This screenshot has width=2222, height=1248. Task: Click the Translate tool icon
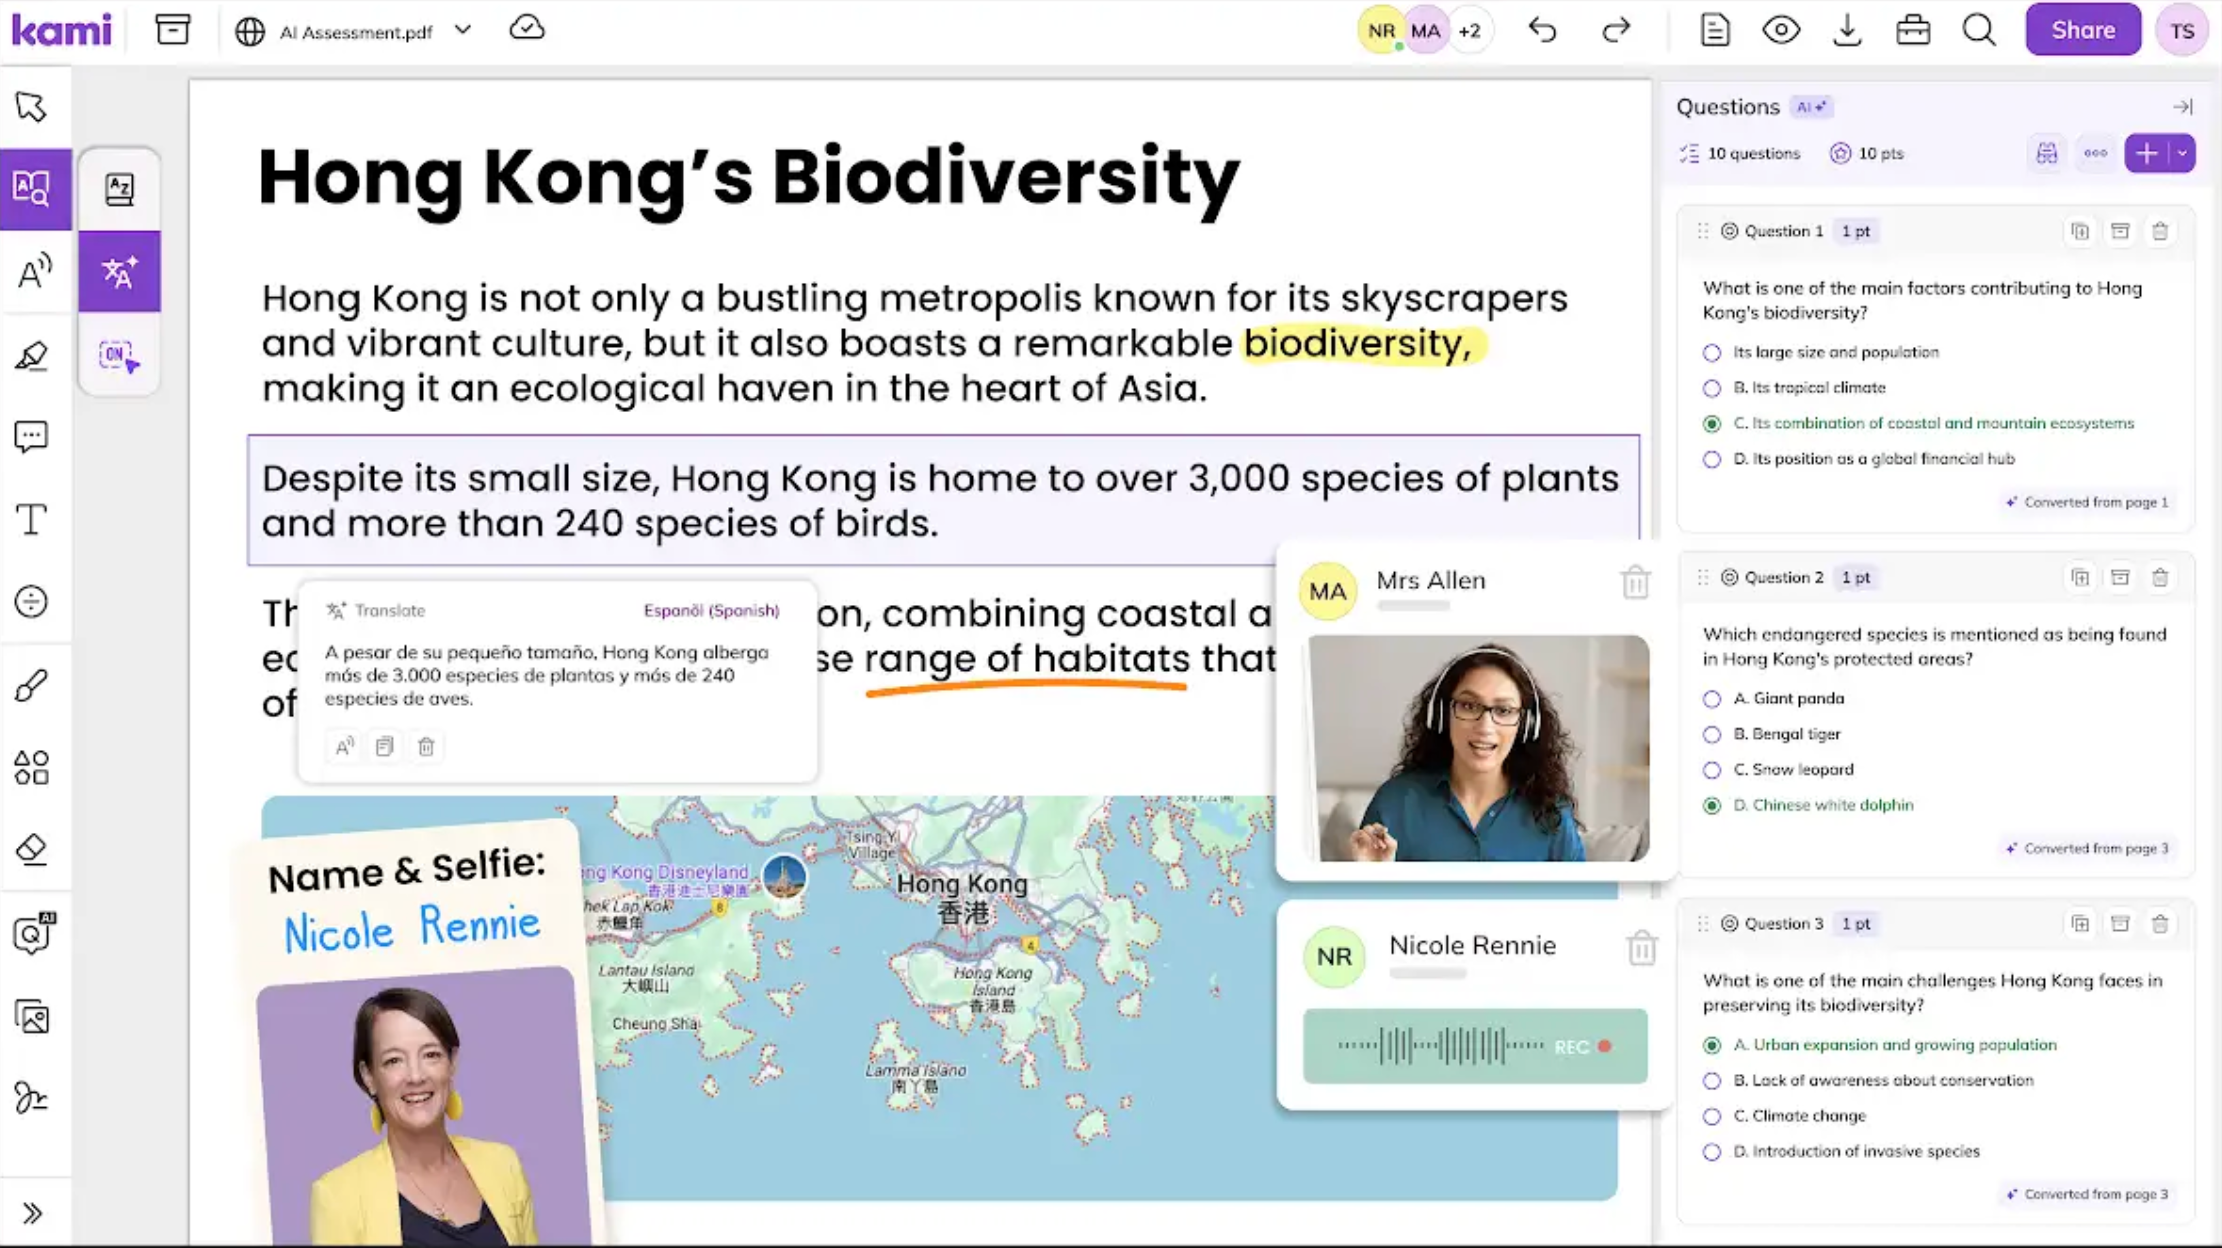(x=119, y=272)
